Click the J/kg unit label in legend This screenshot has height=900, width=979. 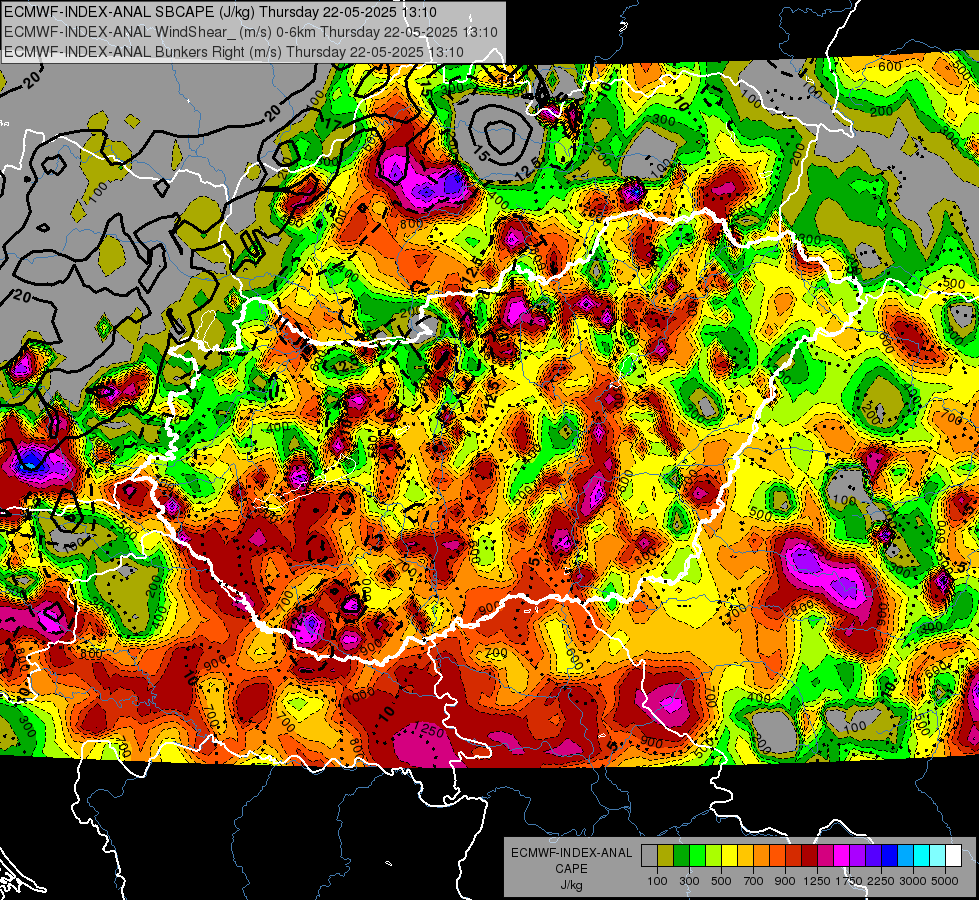(x=571, y=885)
